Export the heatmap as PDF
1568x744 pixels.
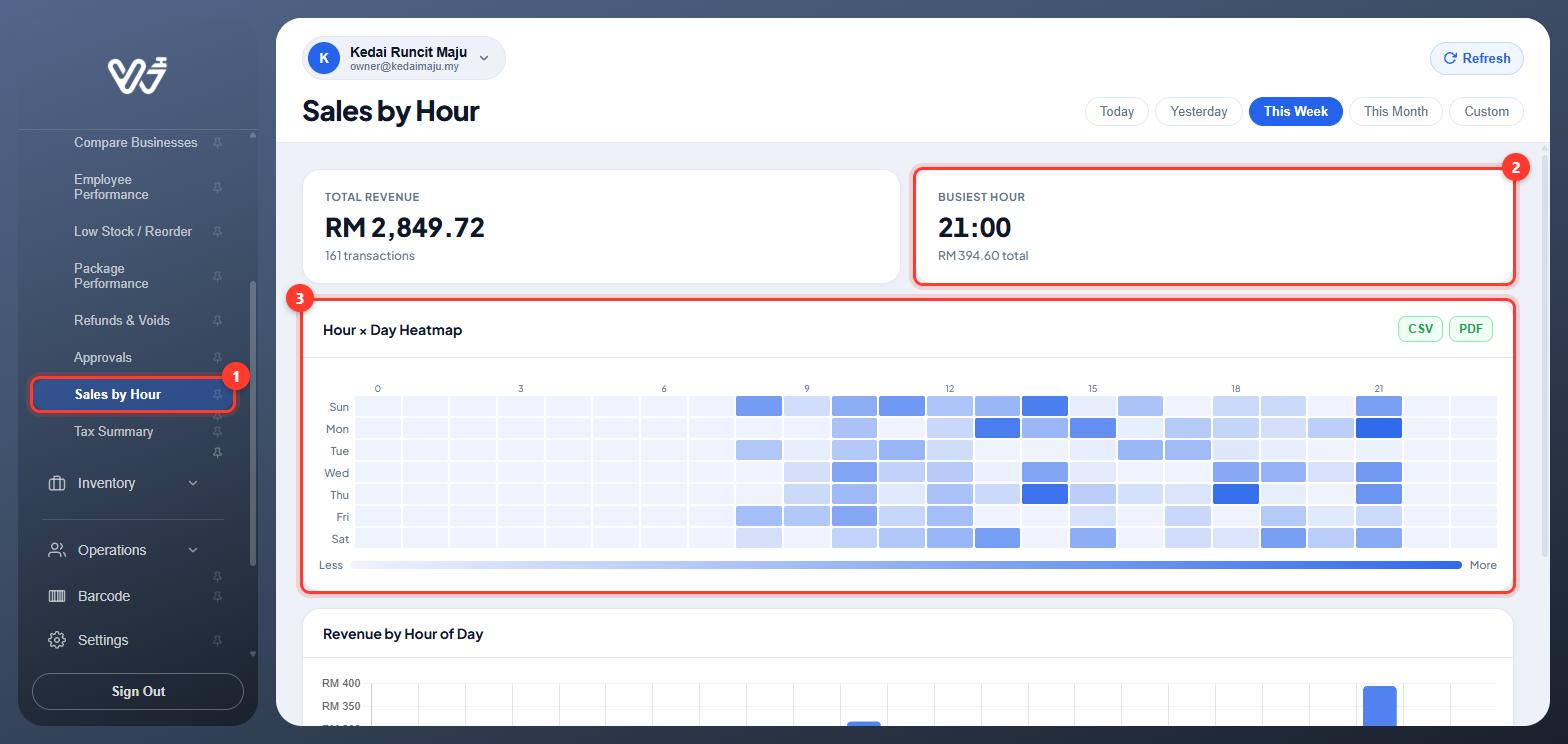click(1471, 329)
